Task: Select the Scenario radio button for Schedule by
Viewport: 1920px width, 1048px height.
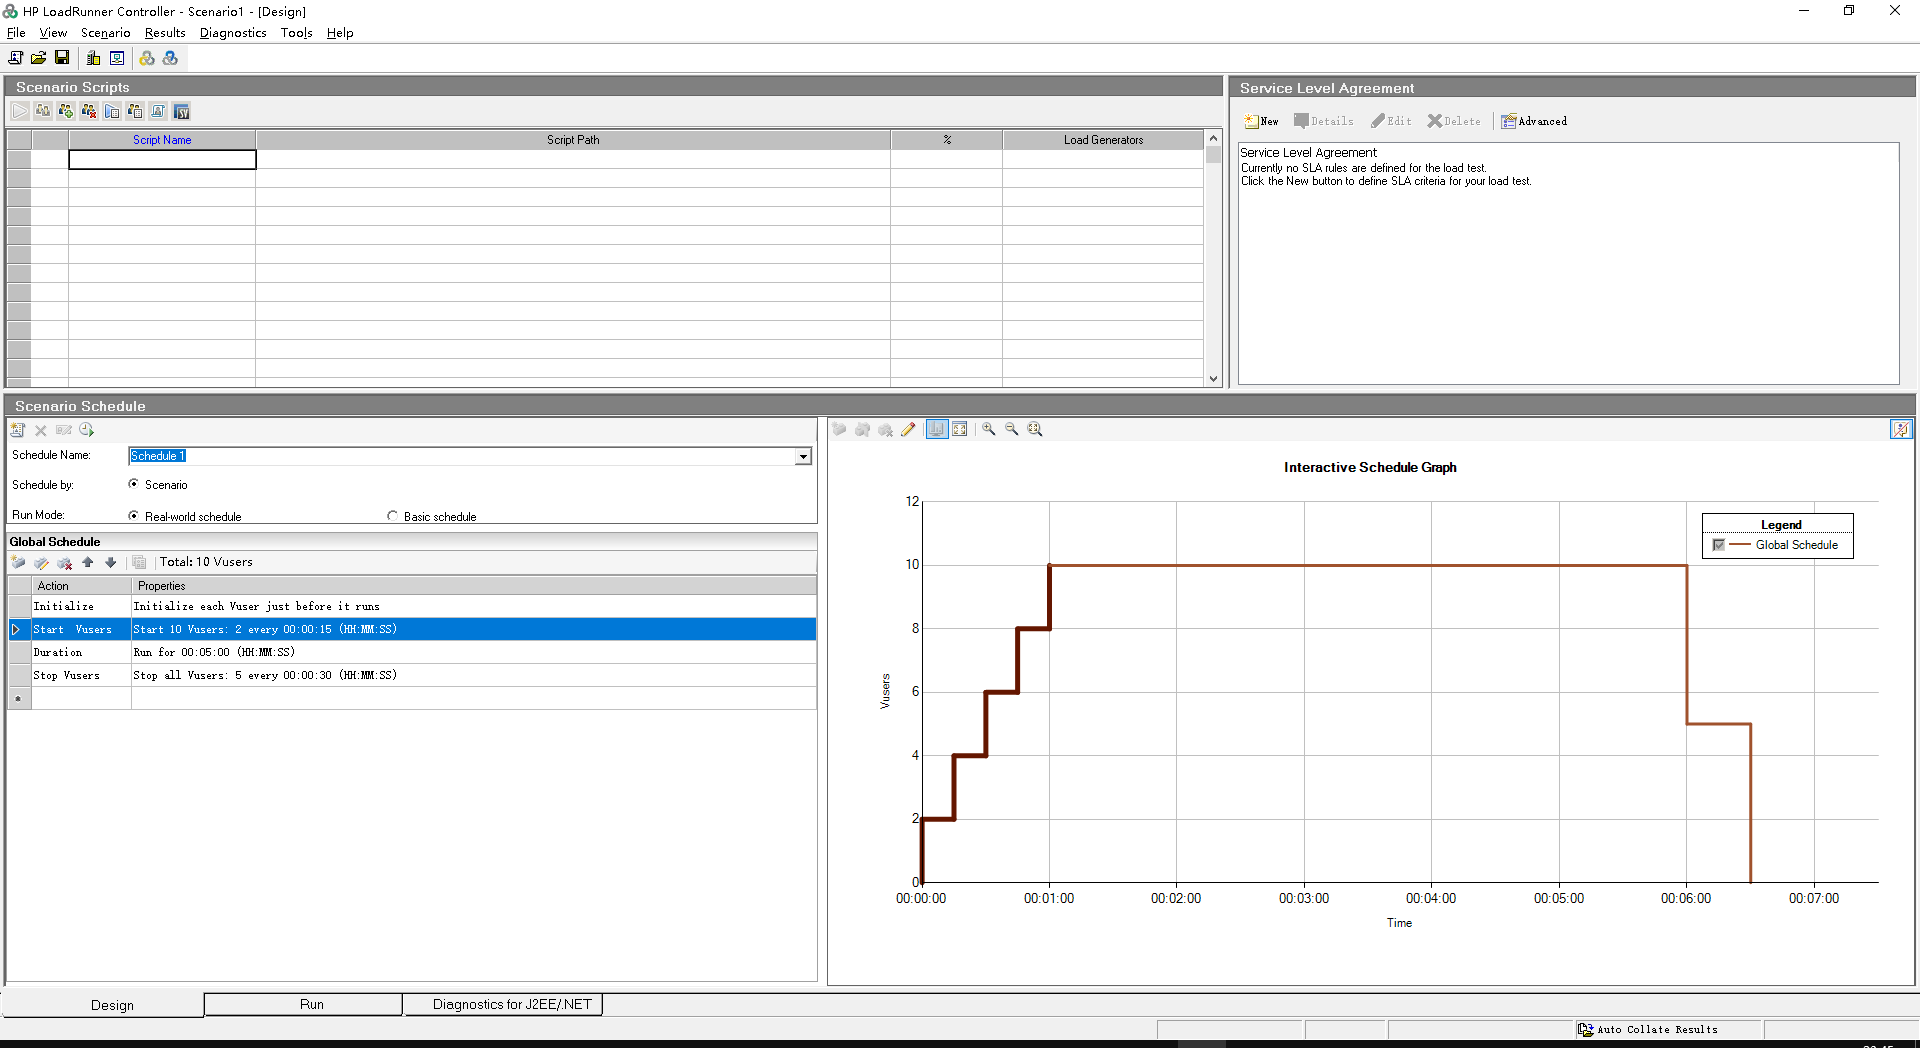Action: pos(133,484)
